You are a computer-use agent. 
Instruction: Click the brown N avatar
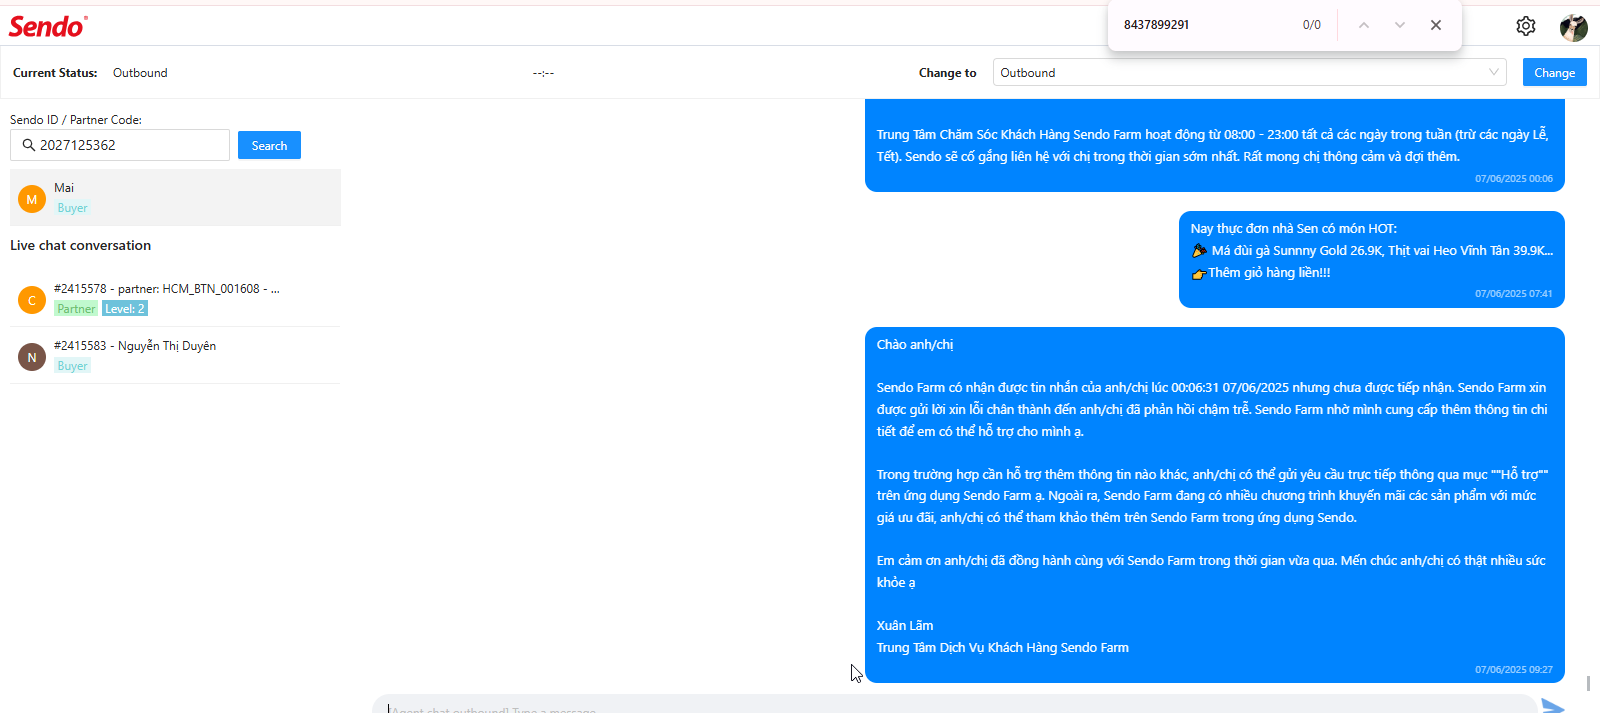point(32,357)
